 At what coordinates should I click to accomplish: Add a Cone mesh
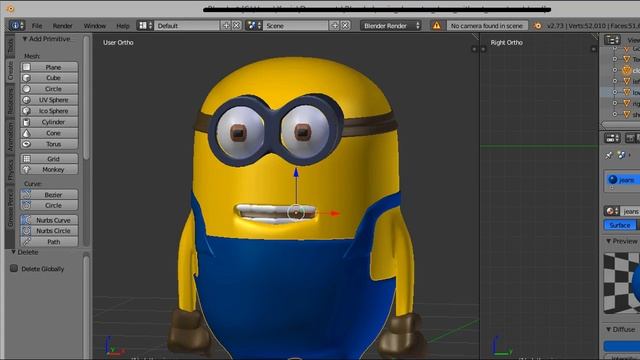[49, 133]
